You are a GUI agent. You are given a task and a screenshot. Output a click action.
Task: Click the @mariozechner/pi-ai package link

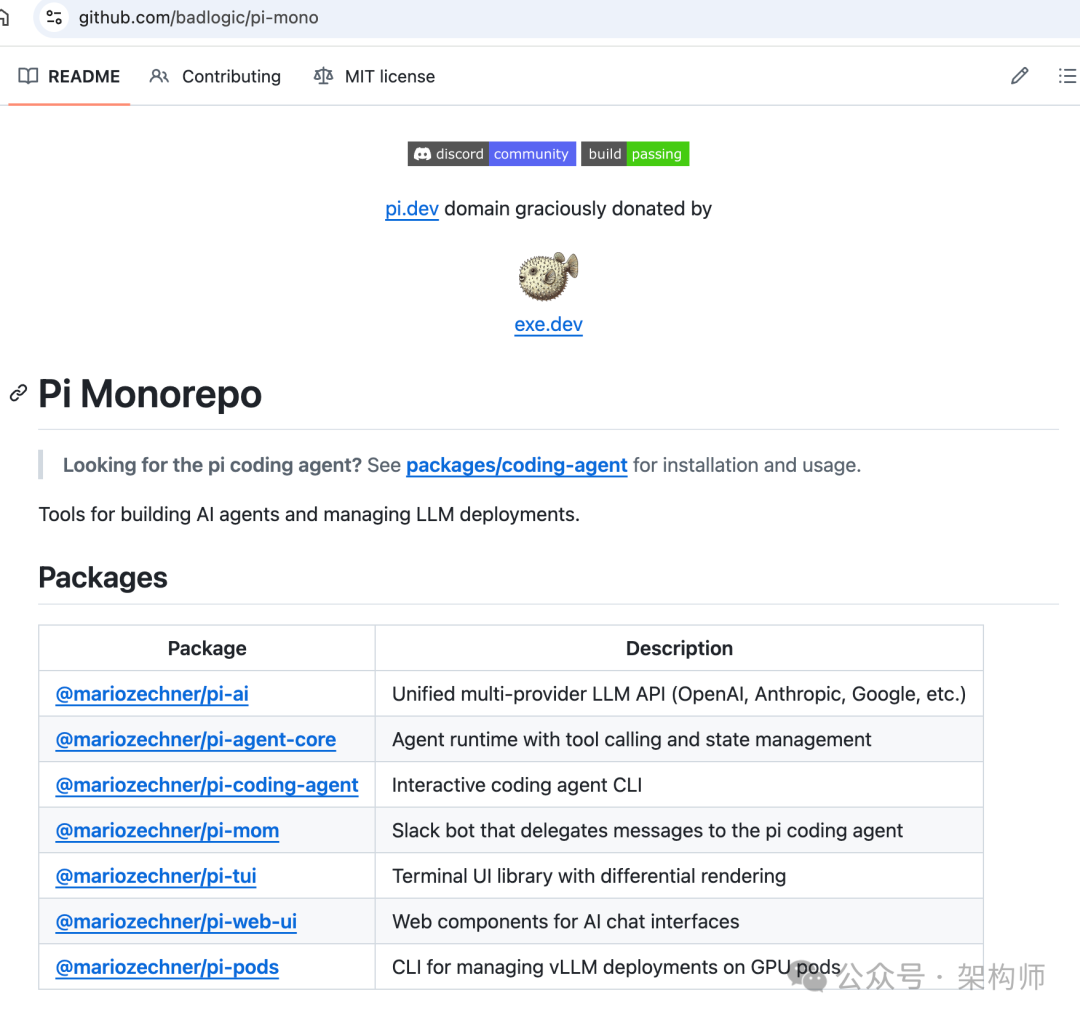(151, 693)
